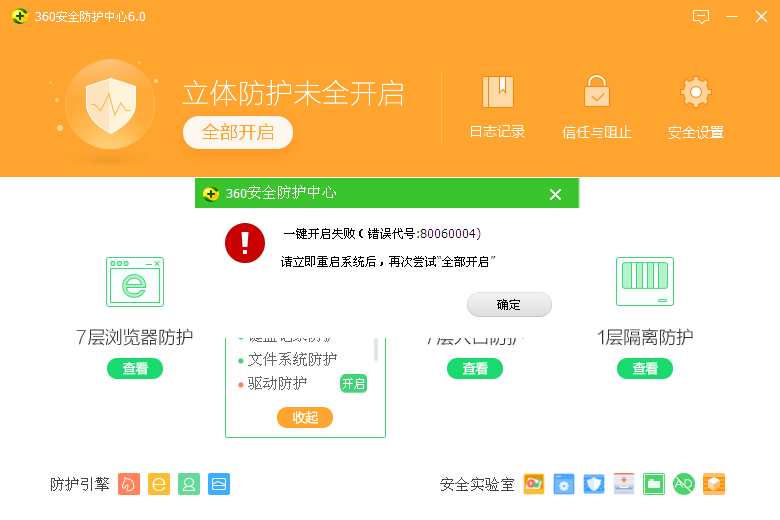Viewport: 780px width, 520px height.
Task: Click the red flame protection engine icon
Action: (x=129, y=484)
